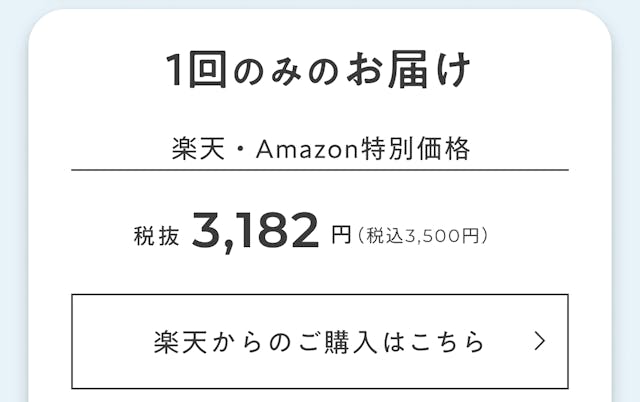Viewport: 640px width, 402px height.
Task: Open the 楽天からのご購入はこちら purchase button
Action: (319, 342)
